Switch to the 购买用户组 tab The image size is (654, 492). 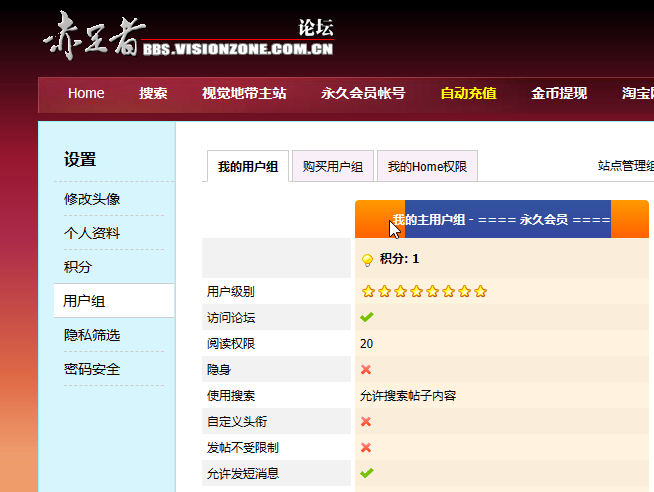click(x=333, y=166)
